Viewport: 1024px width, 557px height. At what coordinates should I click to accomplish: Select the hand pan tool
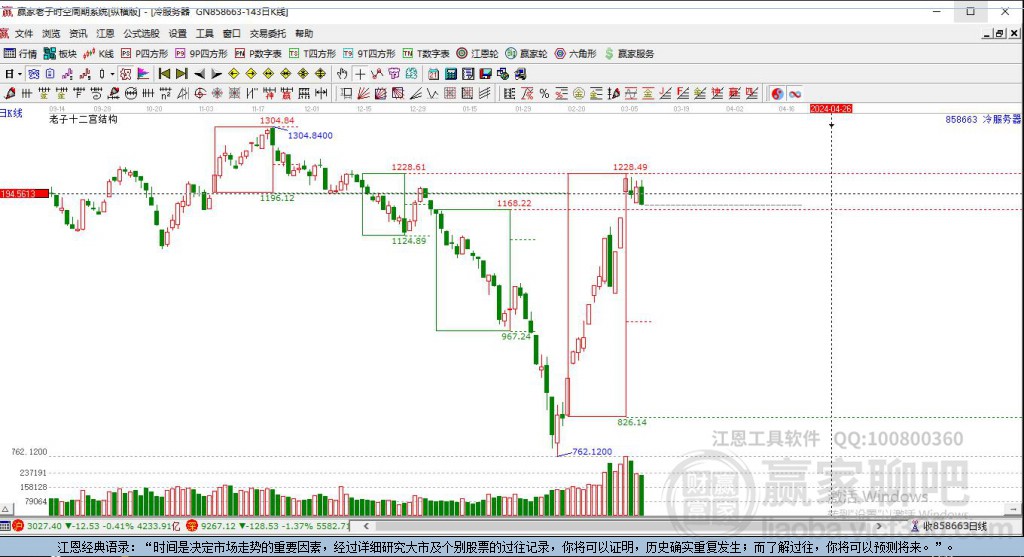click(342, 74)
